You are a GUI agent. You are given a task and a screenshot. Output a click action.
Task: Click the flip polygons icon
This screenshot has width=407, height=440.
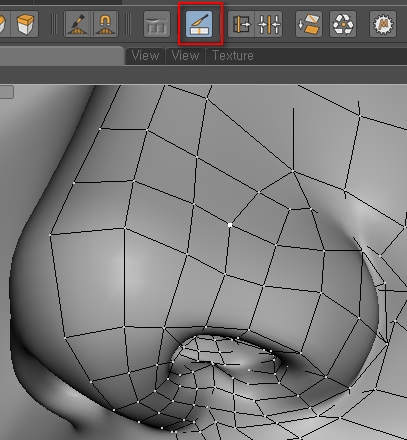click(309, 24)
